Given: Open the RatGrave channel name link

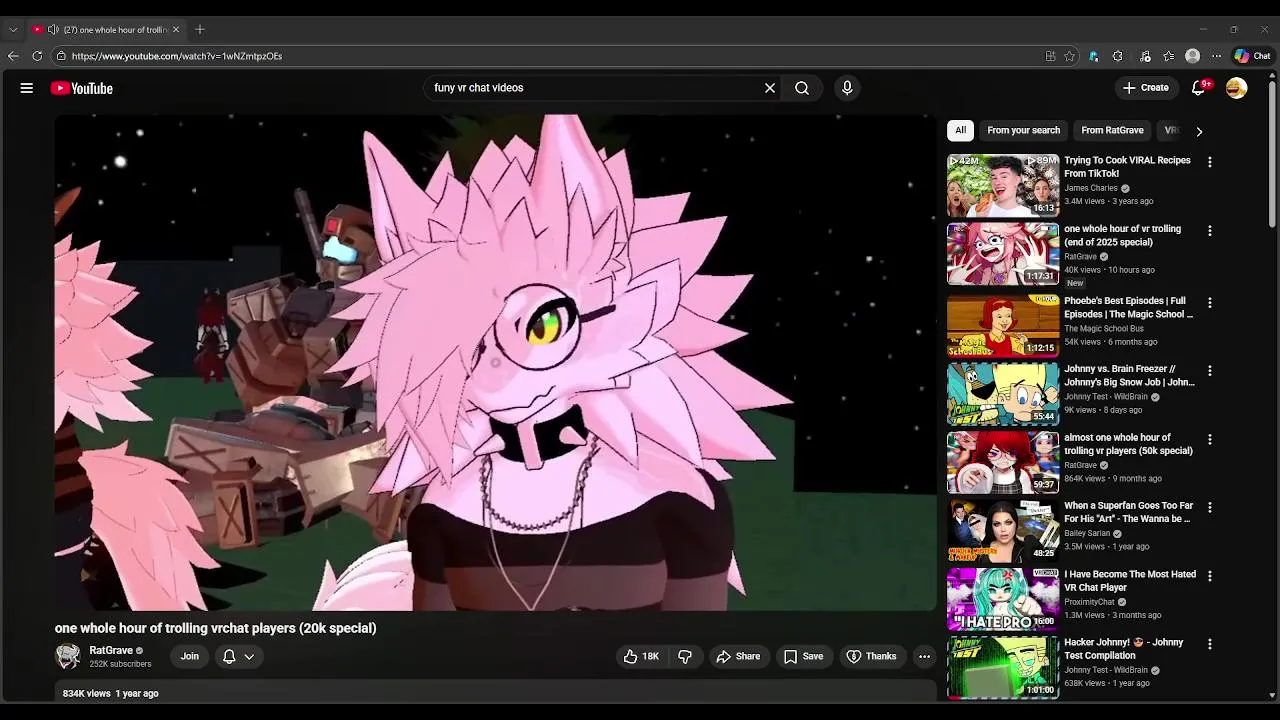Looking at the screenshot, I should (x=111, y=650).
